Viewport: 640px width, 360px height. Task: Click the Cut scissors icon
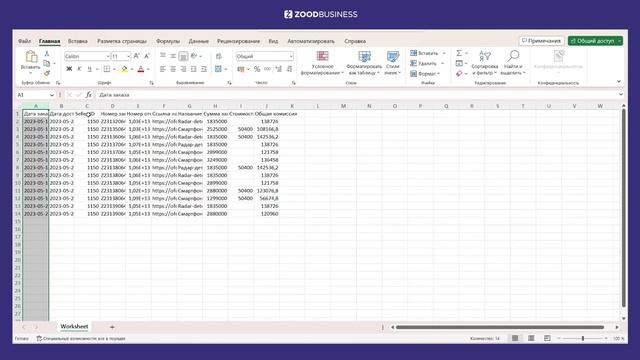point(47,54)
